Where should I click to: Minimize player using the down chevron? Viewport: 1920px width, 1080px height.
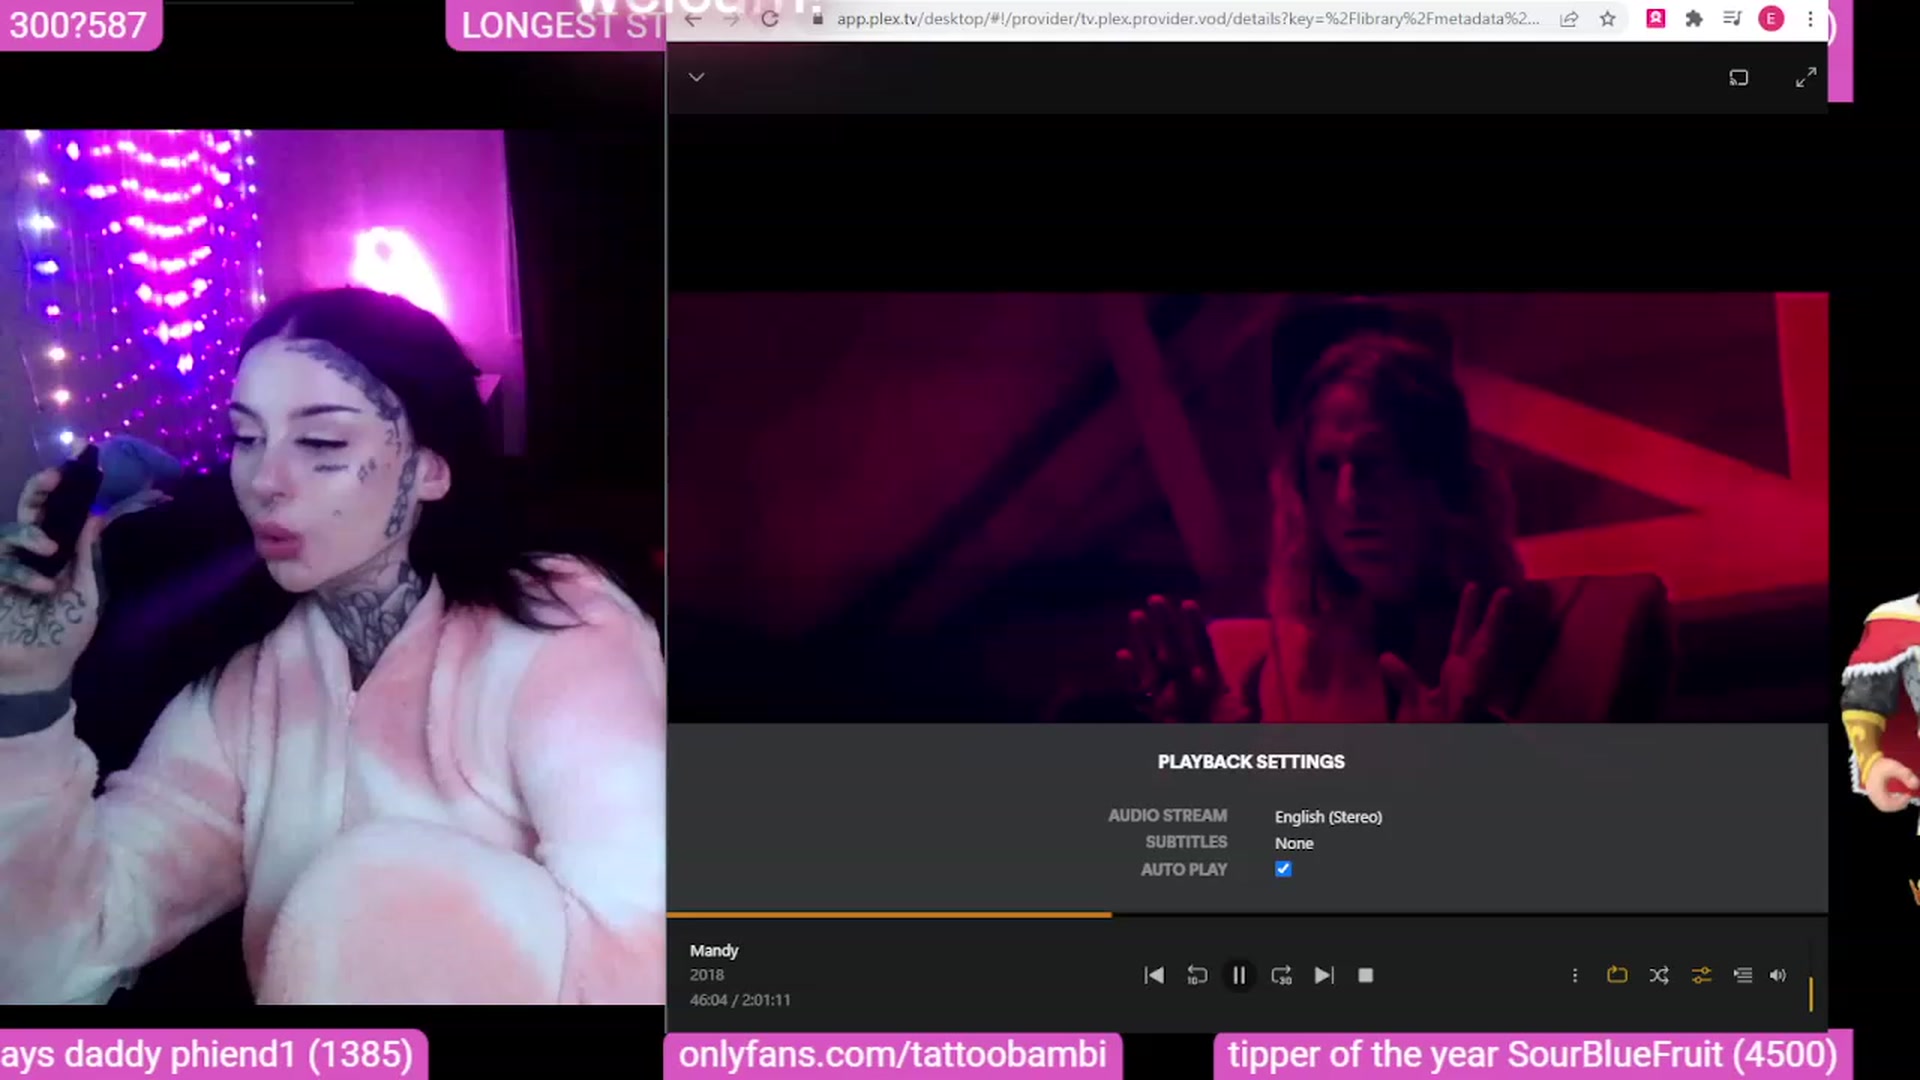click(x=696, y=77)
